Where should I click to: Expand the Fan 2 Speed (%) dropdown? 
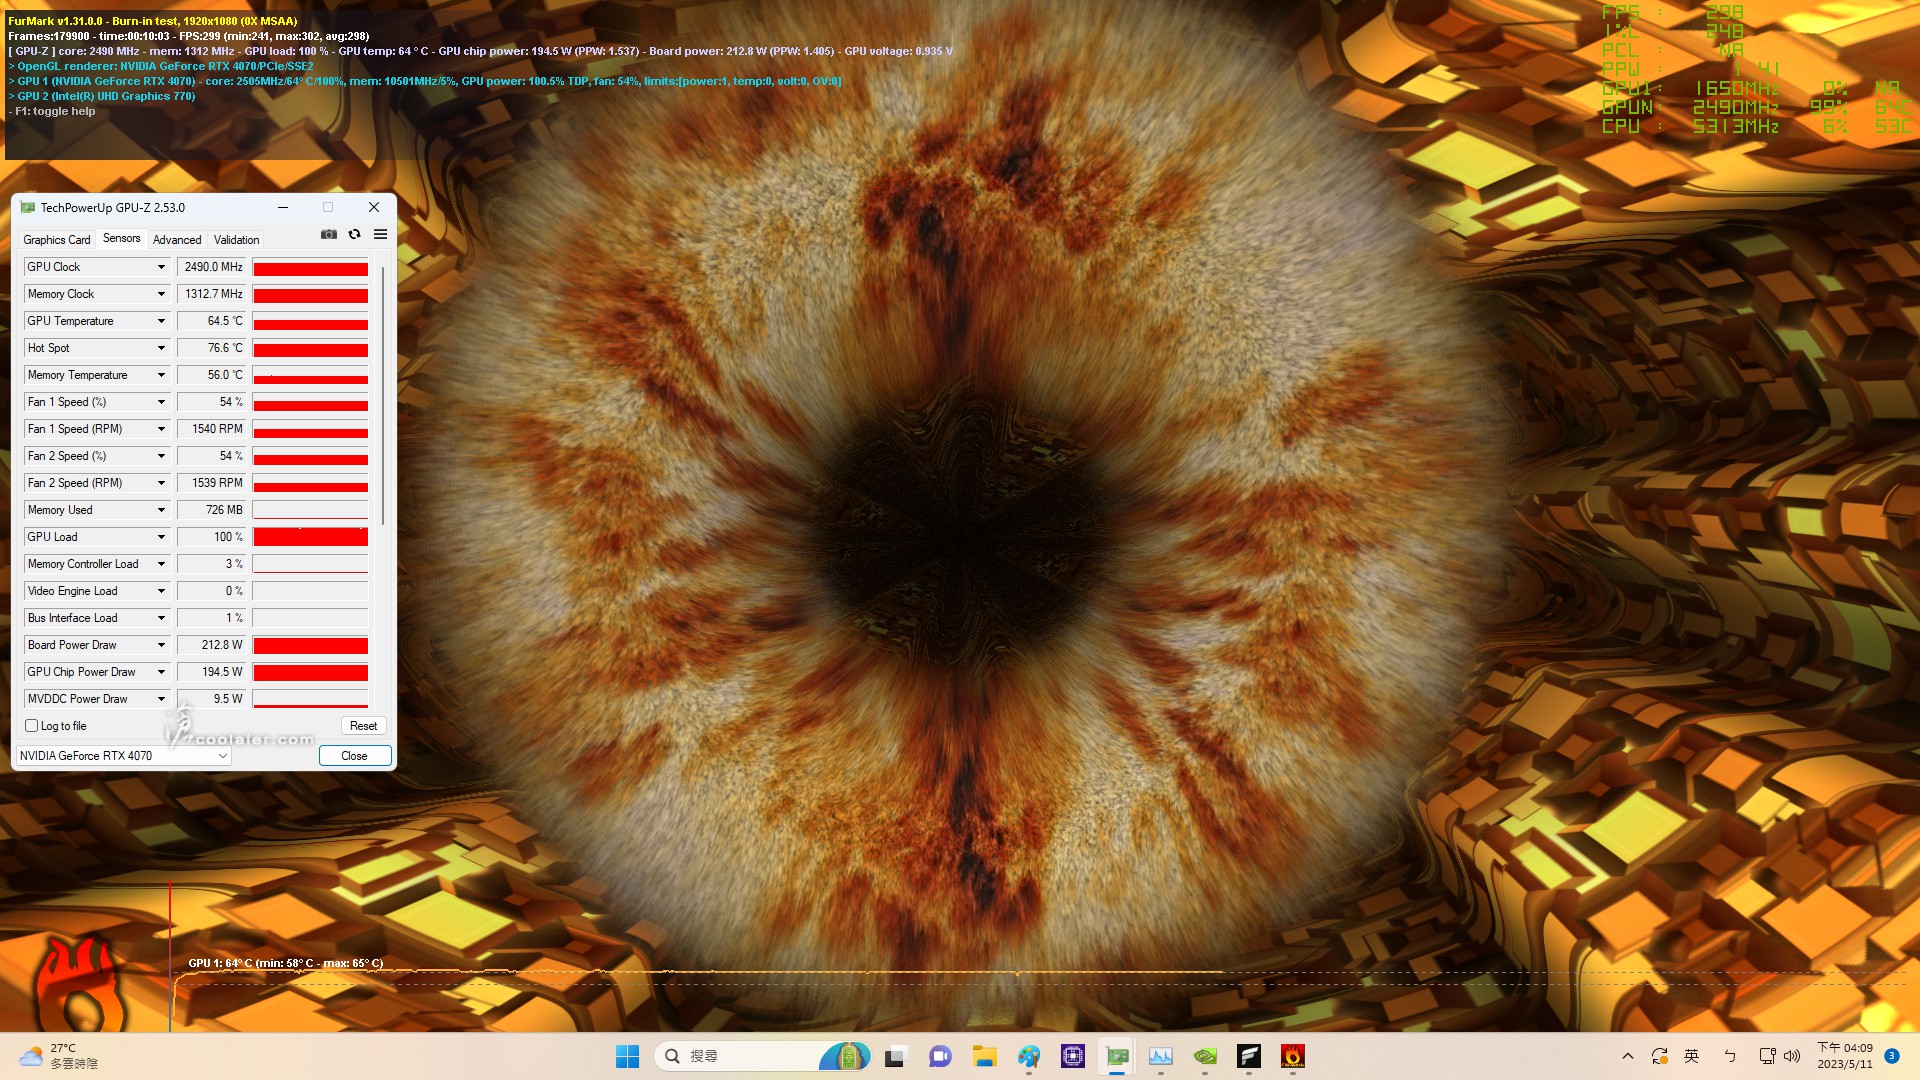point(161,456)
